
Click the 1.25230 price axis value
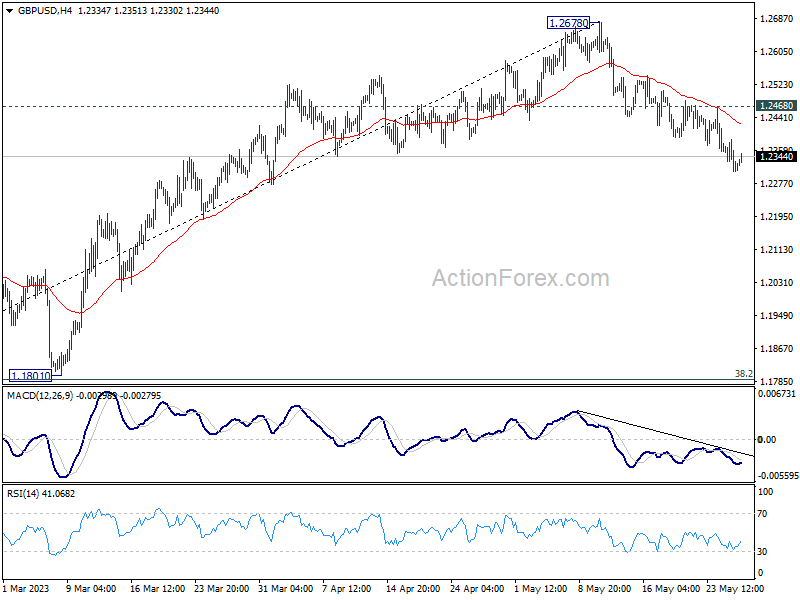[777, 85]
